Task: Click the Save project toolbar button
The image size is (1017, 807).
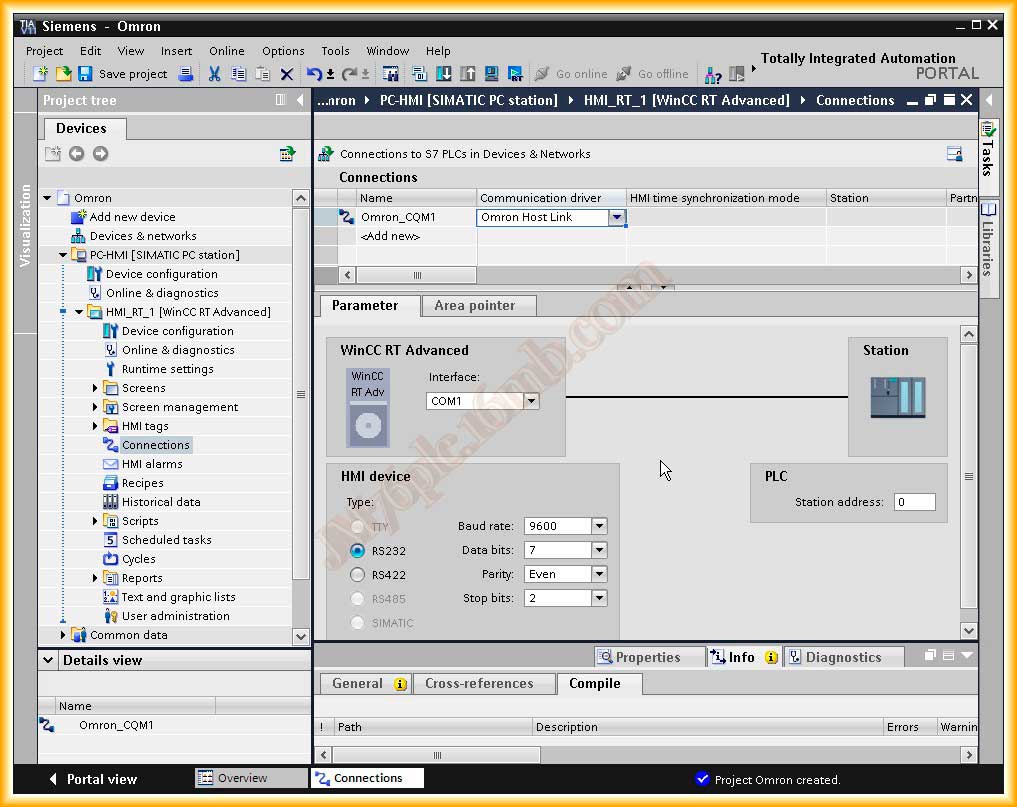Action: (x=122, y=74)
